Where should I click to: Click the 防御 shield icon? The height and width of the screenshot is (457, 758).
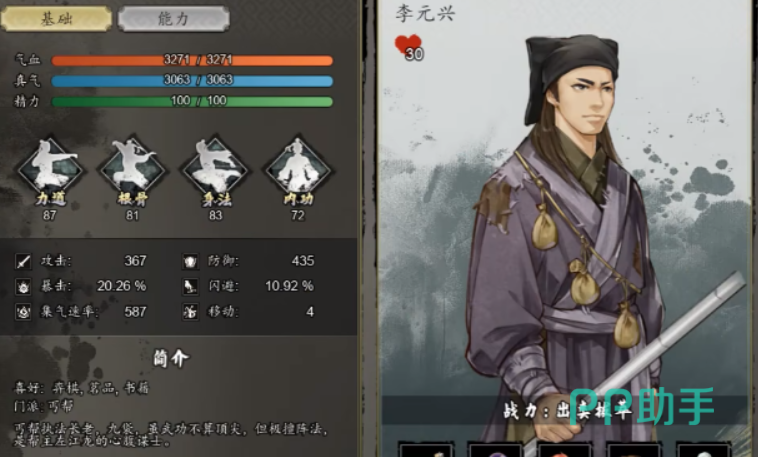(190, 262)
